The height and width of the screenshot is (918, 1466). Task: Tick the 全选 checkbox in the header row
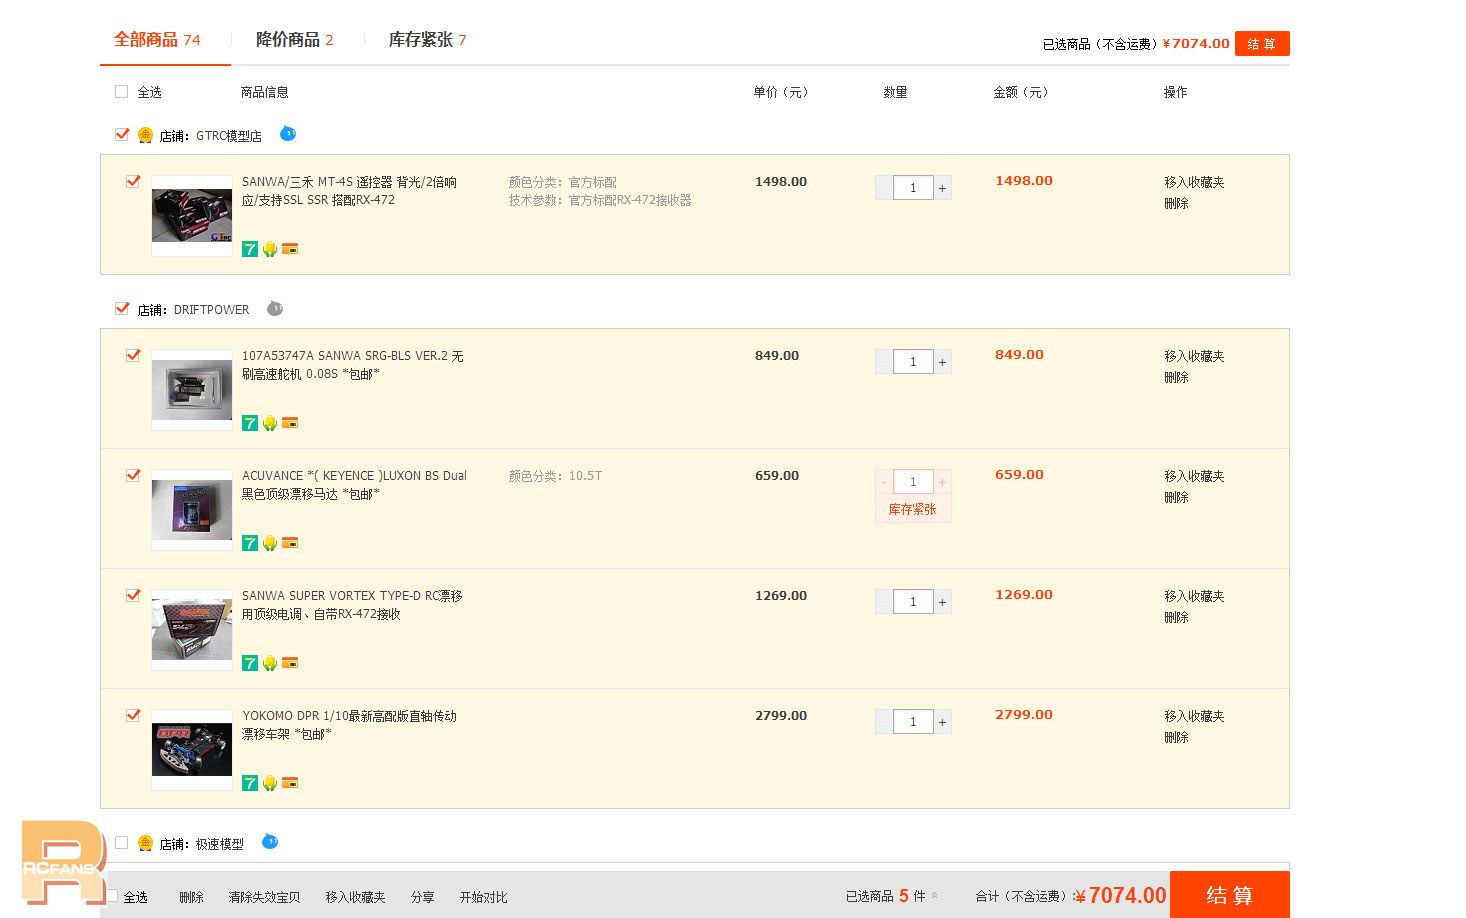coord(122,92)
